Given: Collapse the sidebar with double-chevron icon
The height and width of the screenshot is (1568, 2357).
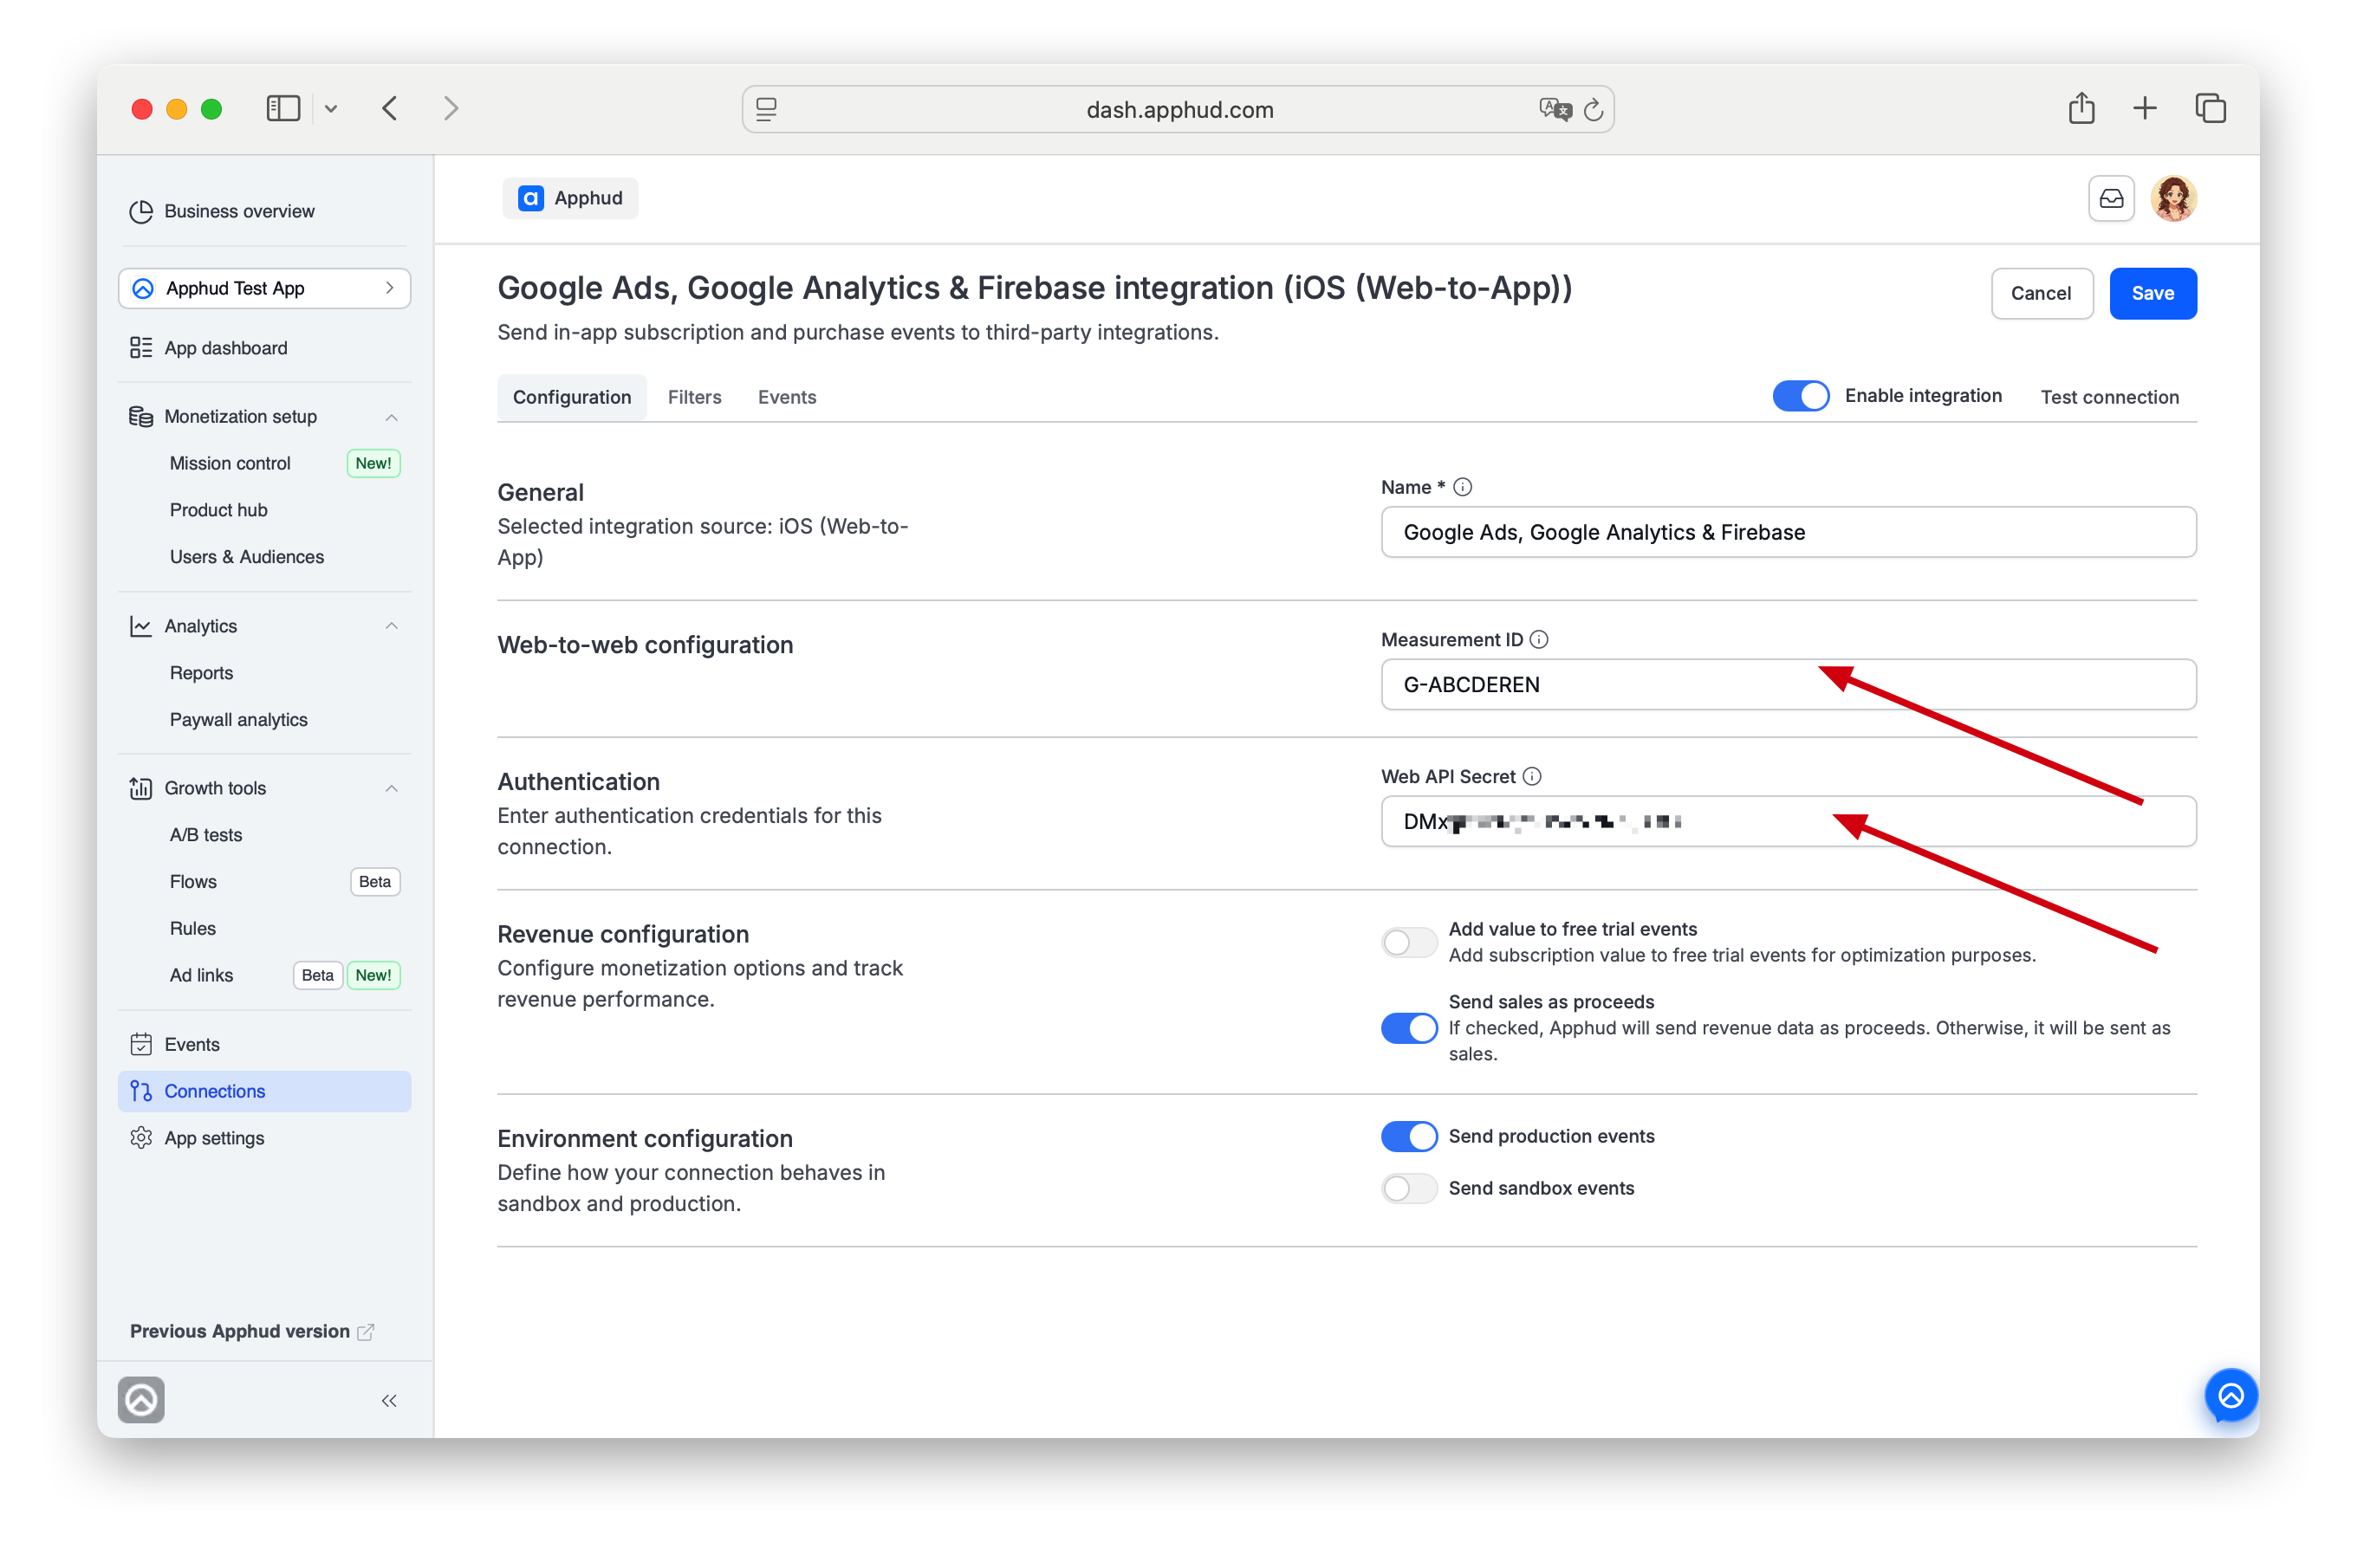Looking at the screenshot, I should pos(389,1401).
